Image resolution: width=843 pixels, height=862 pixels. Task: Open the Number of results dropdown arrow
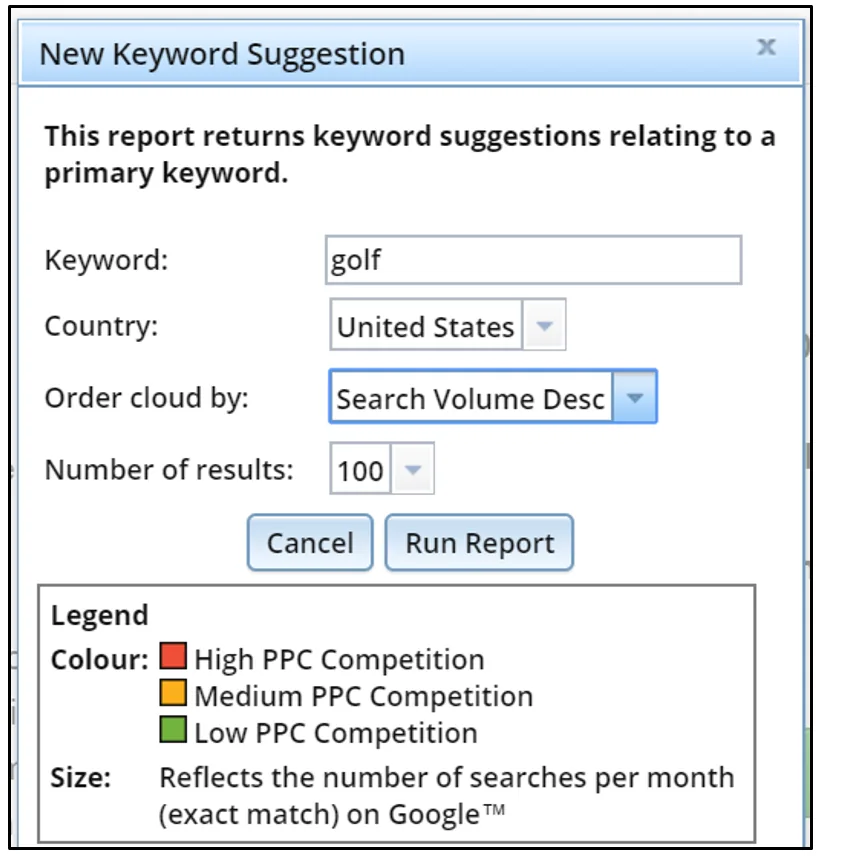click(x=414, y=470)
